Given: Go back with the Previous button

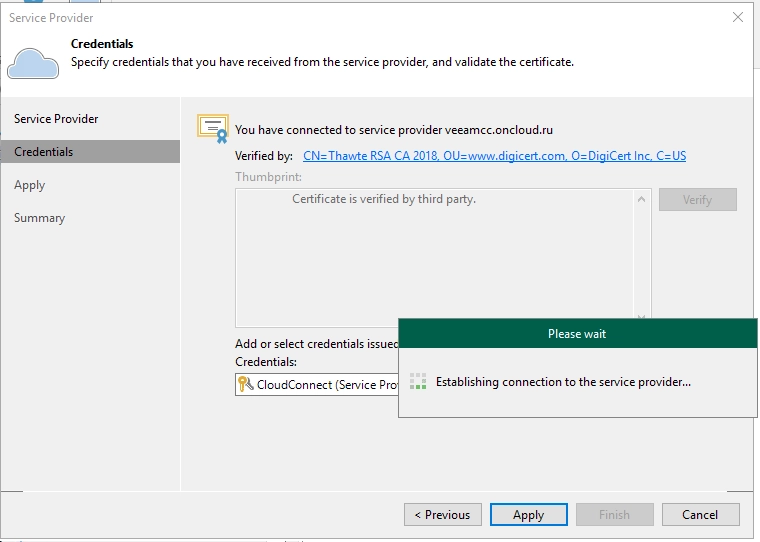Looking at the screenshot, I should click(442, 514).
